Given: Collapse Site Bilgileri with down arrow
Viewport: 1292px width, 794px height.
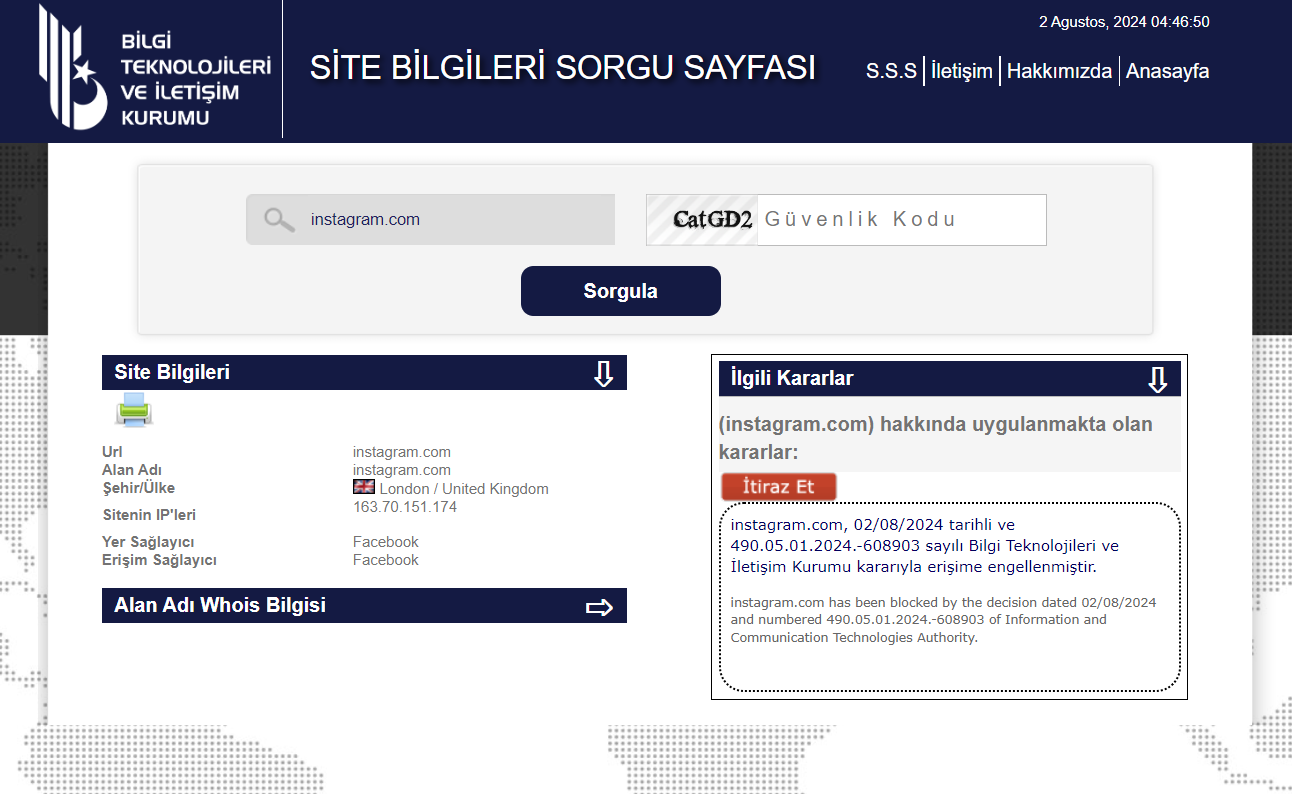Looking at the screenshot, I should coord(603,374).
